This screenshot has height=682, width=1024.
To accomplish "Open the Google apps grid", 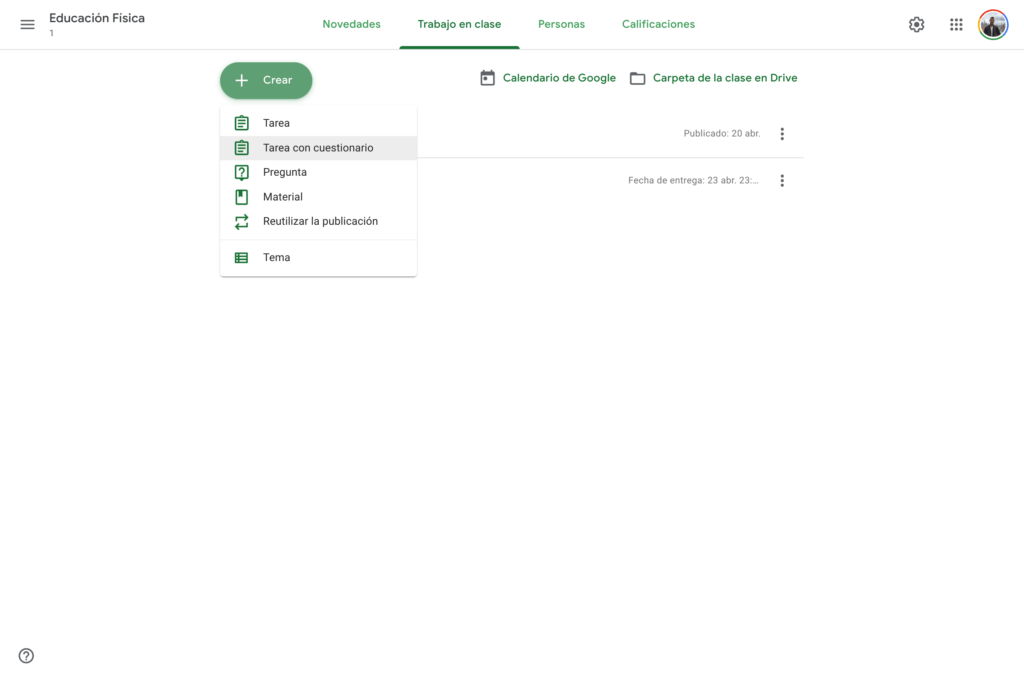I will pyautogui.click(x=956, y=24).
